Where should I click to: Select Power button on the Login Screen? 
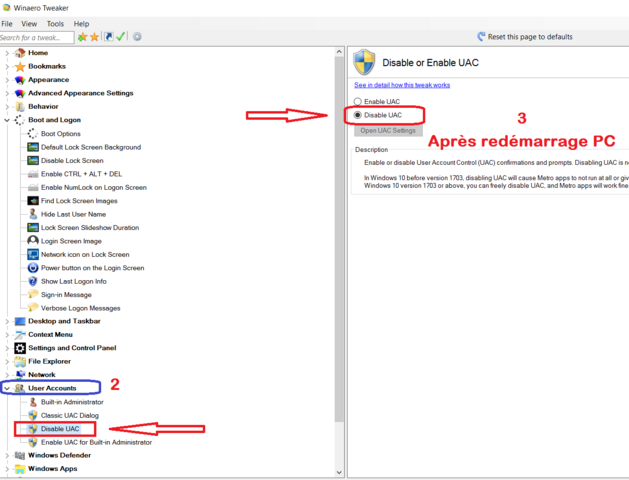[92, 268]
